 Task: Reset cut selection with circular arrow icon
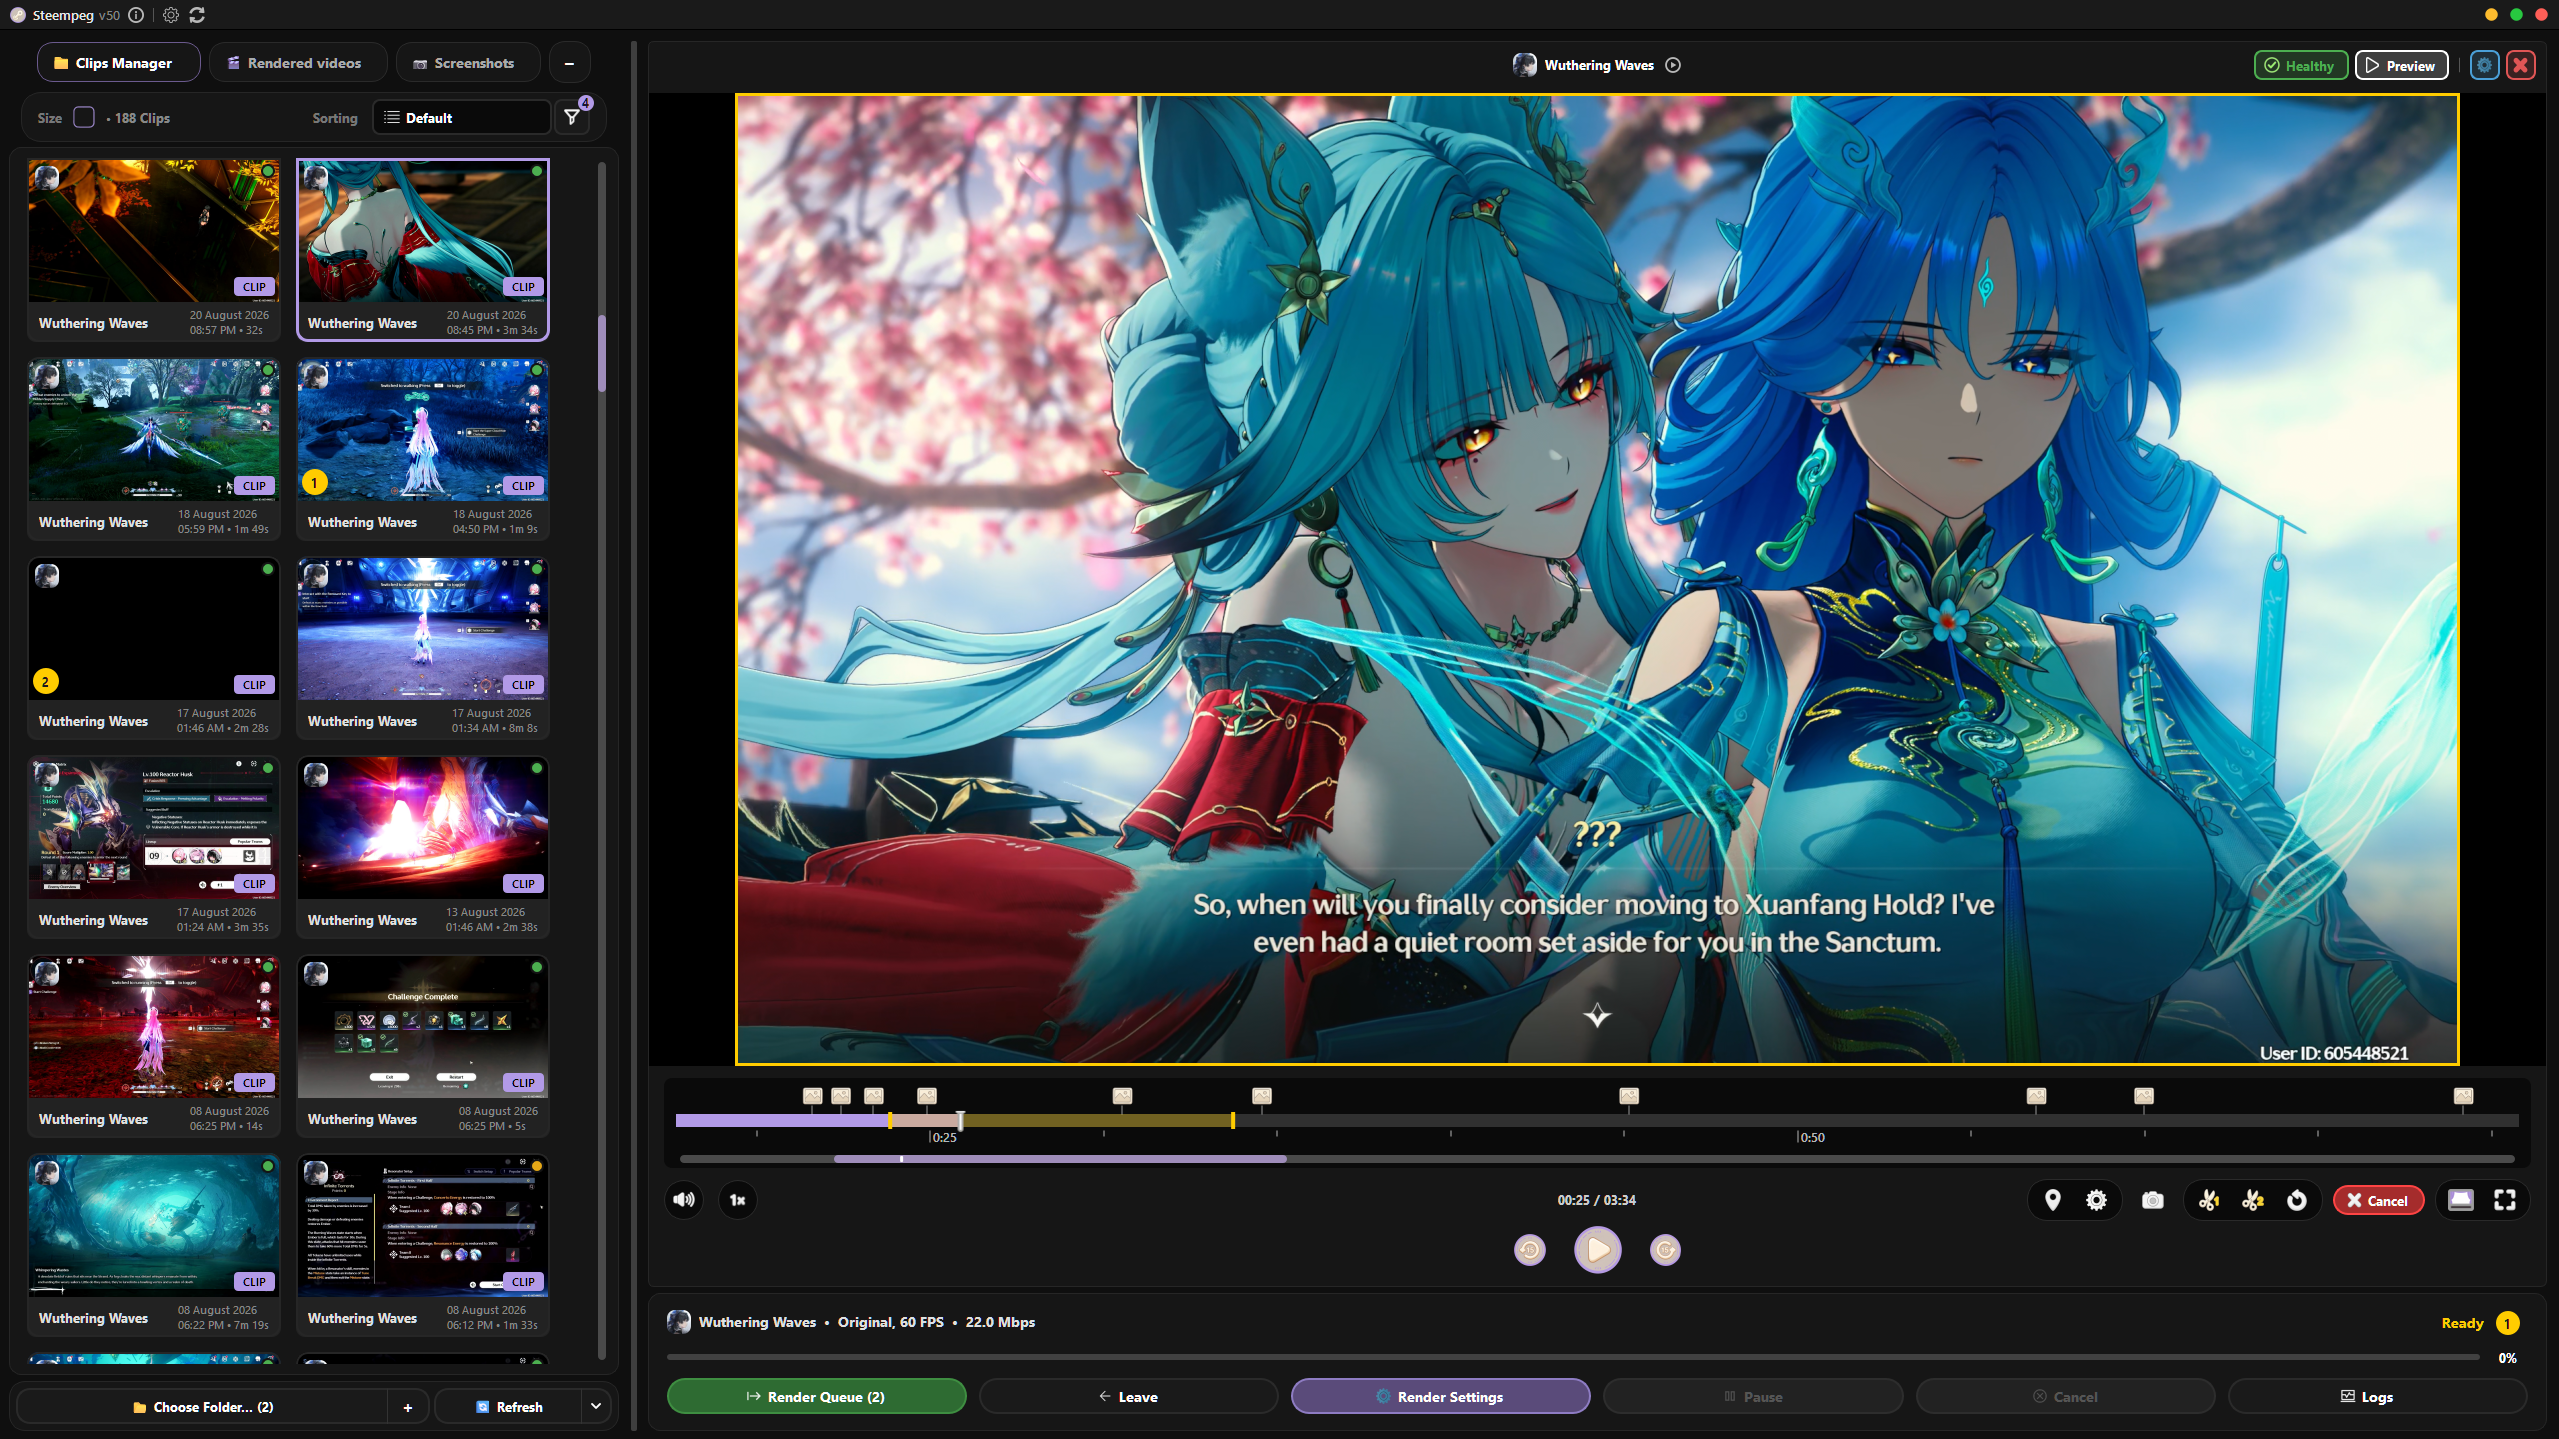click(x=2297, y=1199)
